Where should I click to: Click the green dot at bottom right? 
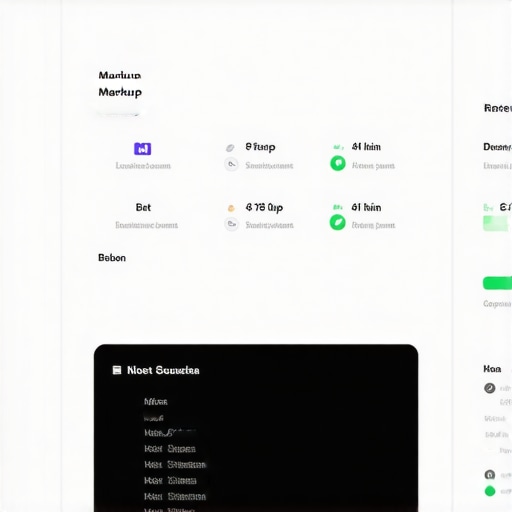490,491
